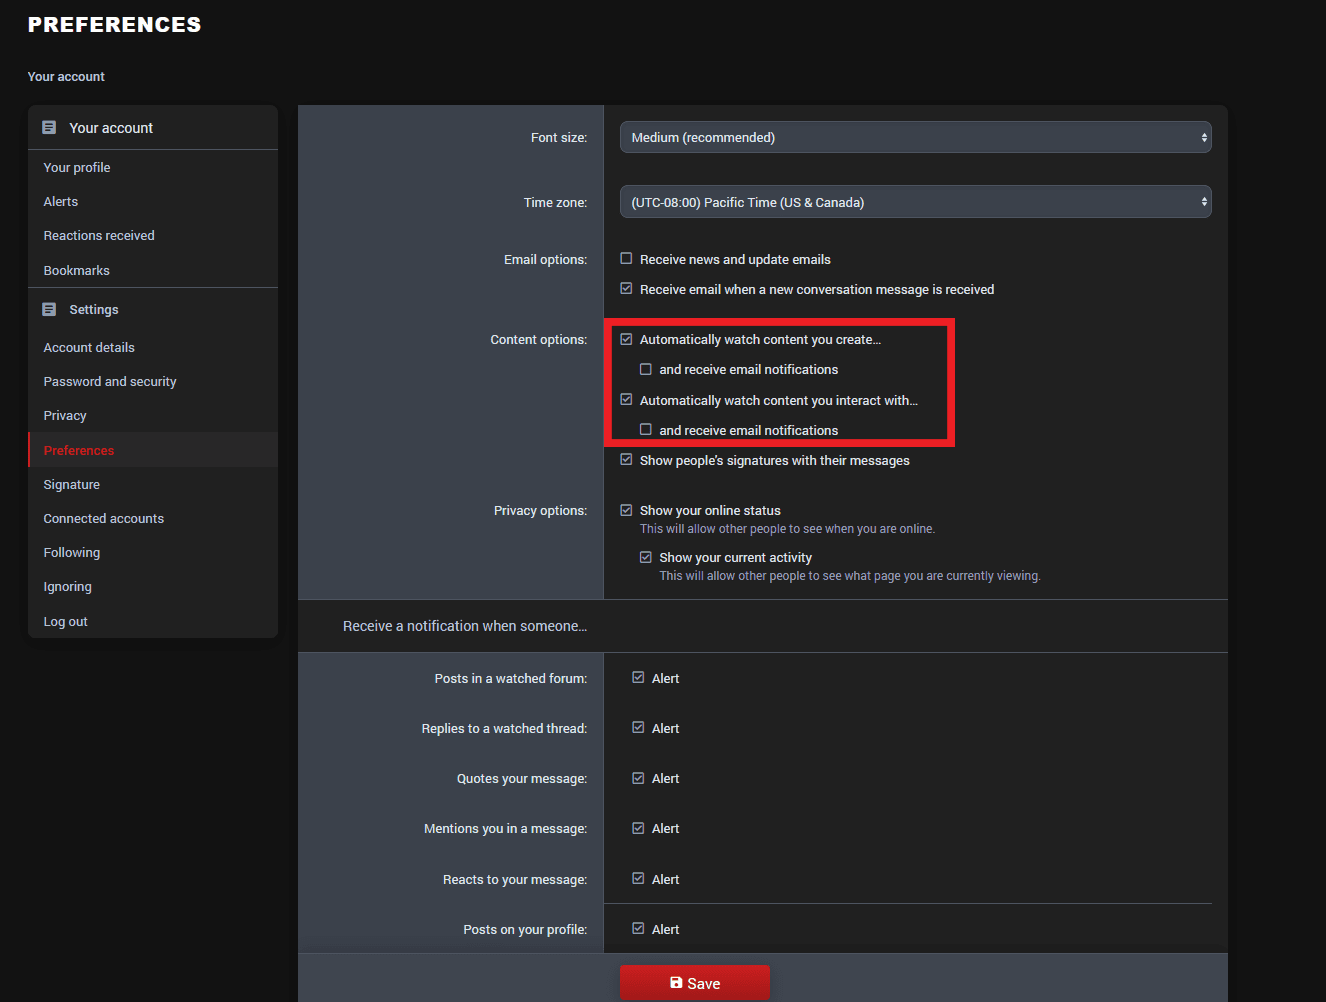Click the Settings section icon

[49, 310]
